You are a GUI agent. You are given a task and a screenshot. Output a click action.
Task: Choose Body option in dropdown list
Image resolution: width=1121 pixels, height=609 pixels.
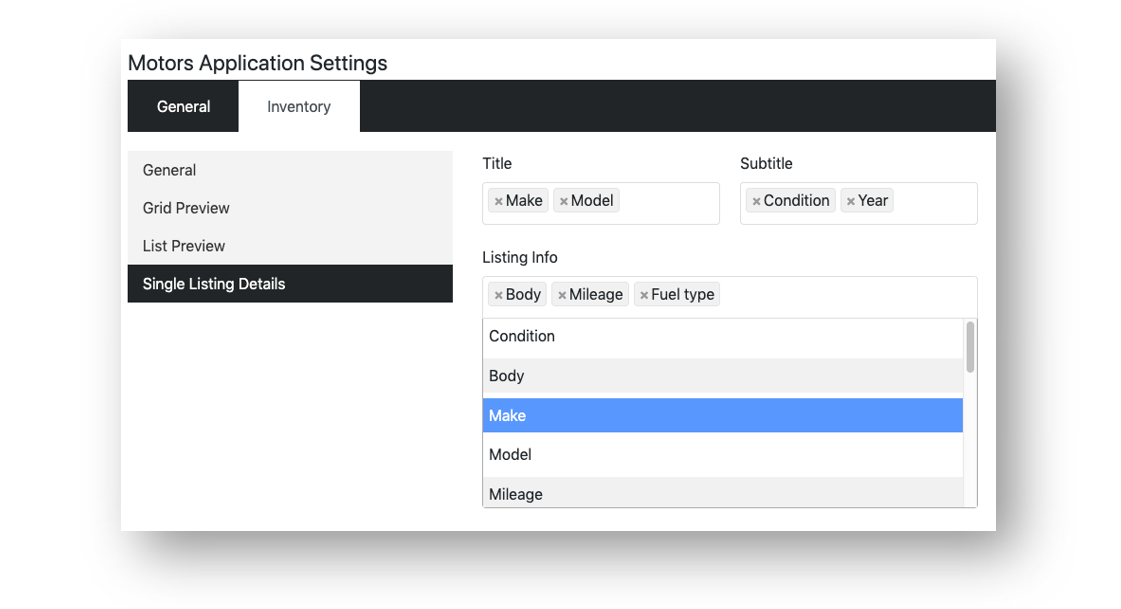point(722,377)
